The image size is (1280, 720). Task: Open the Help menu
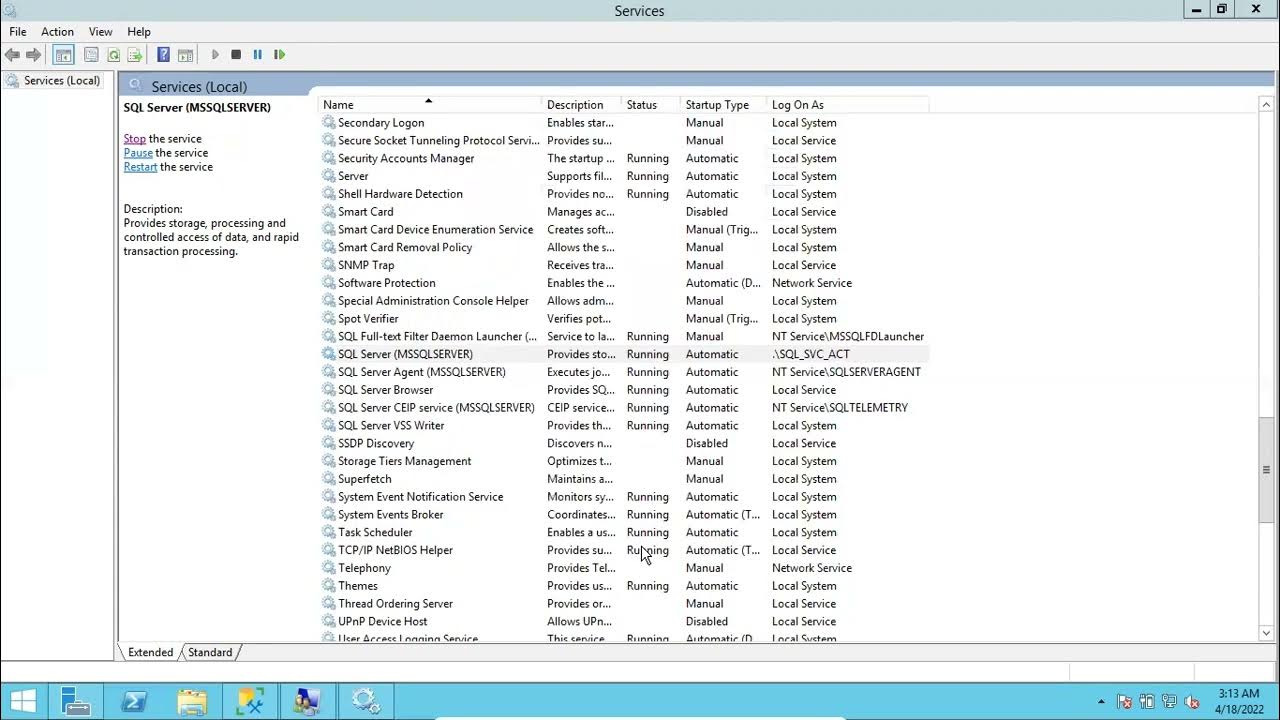pyautogui.click(x=139, y=32)
